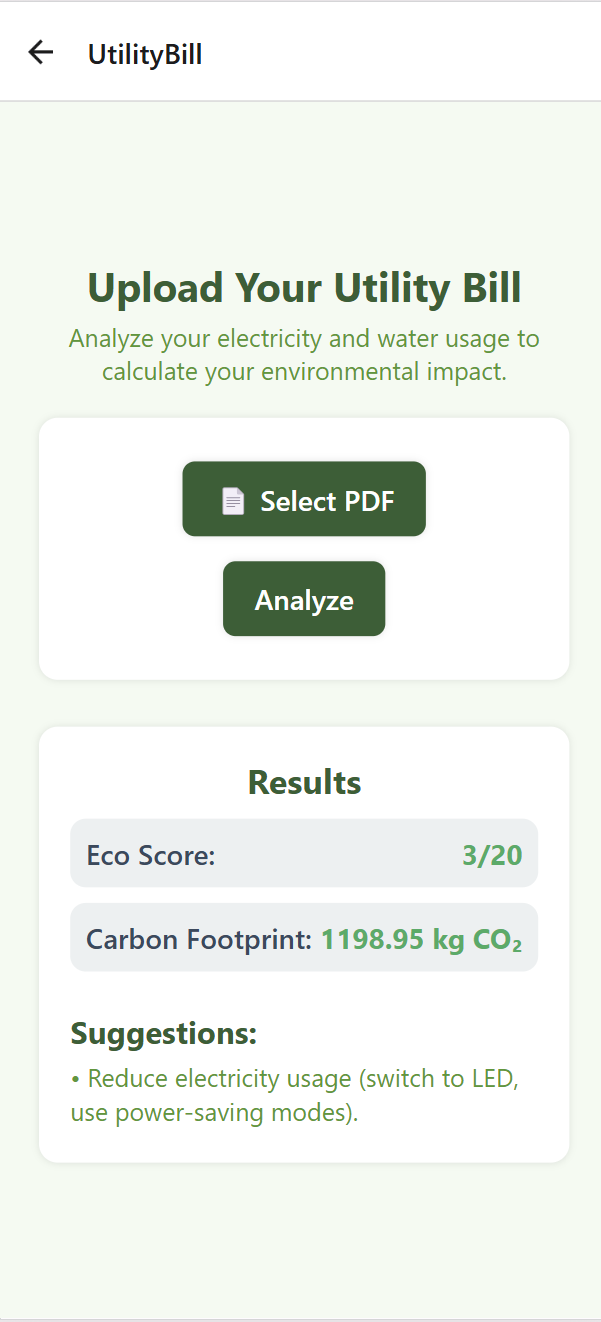Click the 'Reduce electricity usage' suggestion line
The height and width of the screenshot is (1322, 601).
click(x=304, y=1079)
